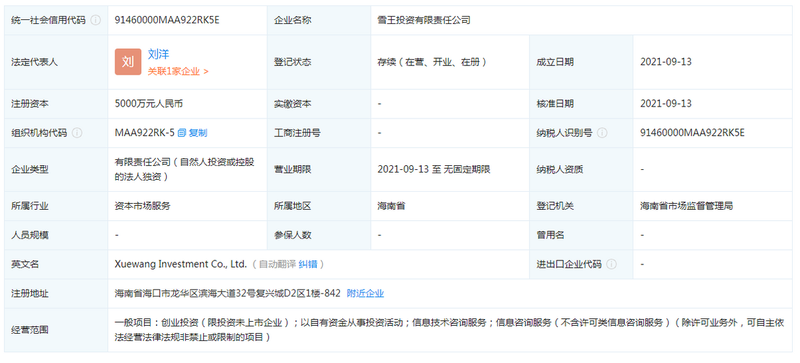Click Xuewang Investment Co., Ltd. text
Screen dimensions: 800x363
(x=181, y=264)
